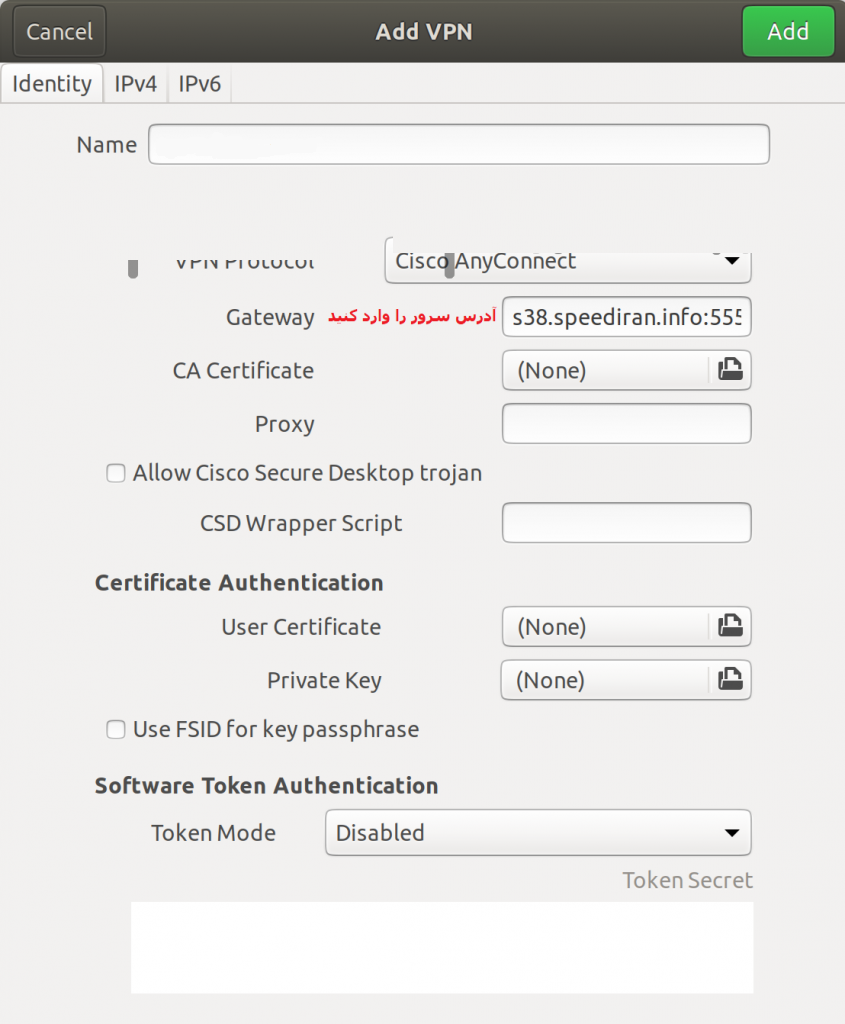Open the VPN Protocol dropdown
Image resolution: width=845 pixels, height=1024 pixels.
(567, 263)
